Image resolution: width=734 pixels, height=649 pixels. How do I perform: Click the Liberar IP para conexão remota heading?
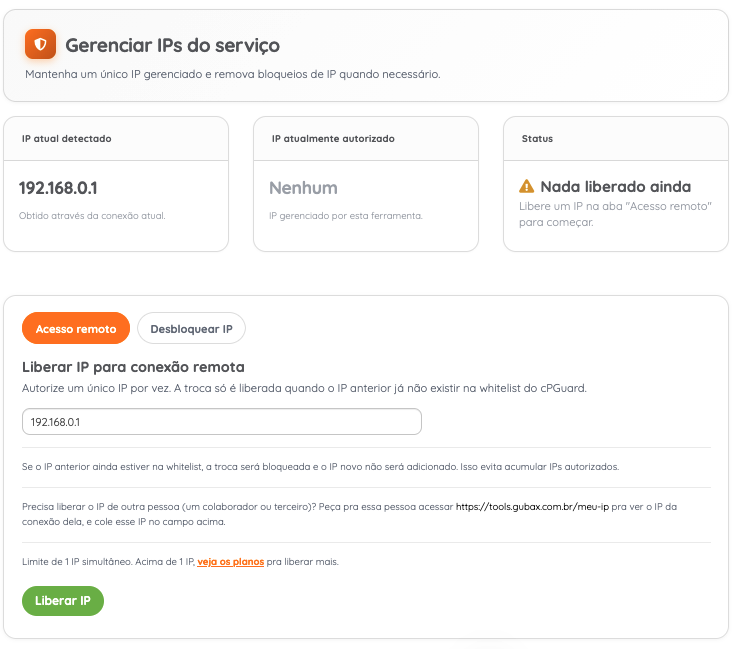click(x=133, y=367)
